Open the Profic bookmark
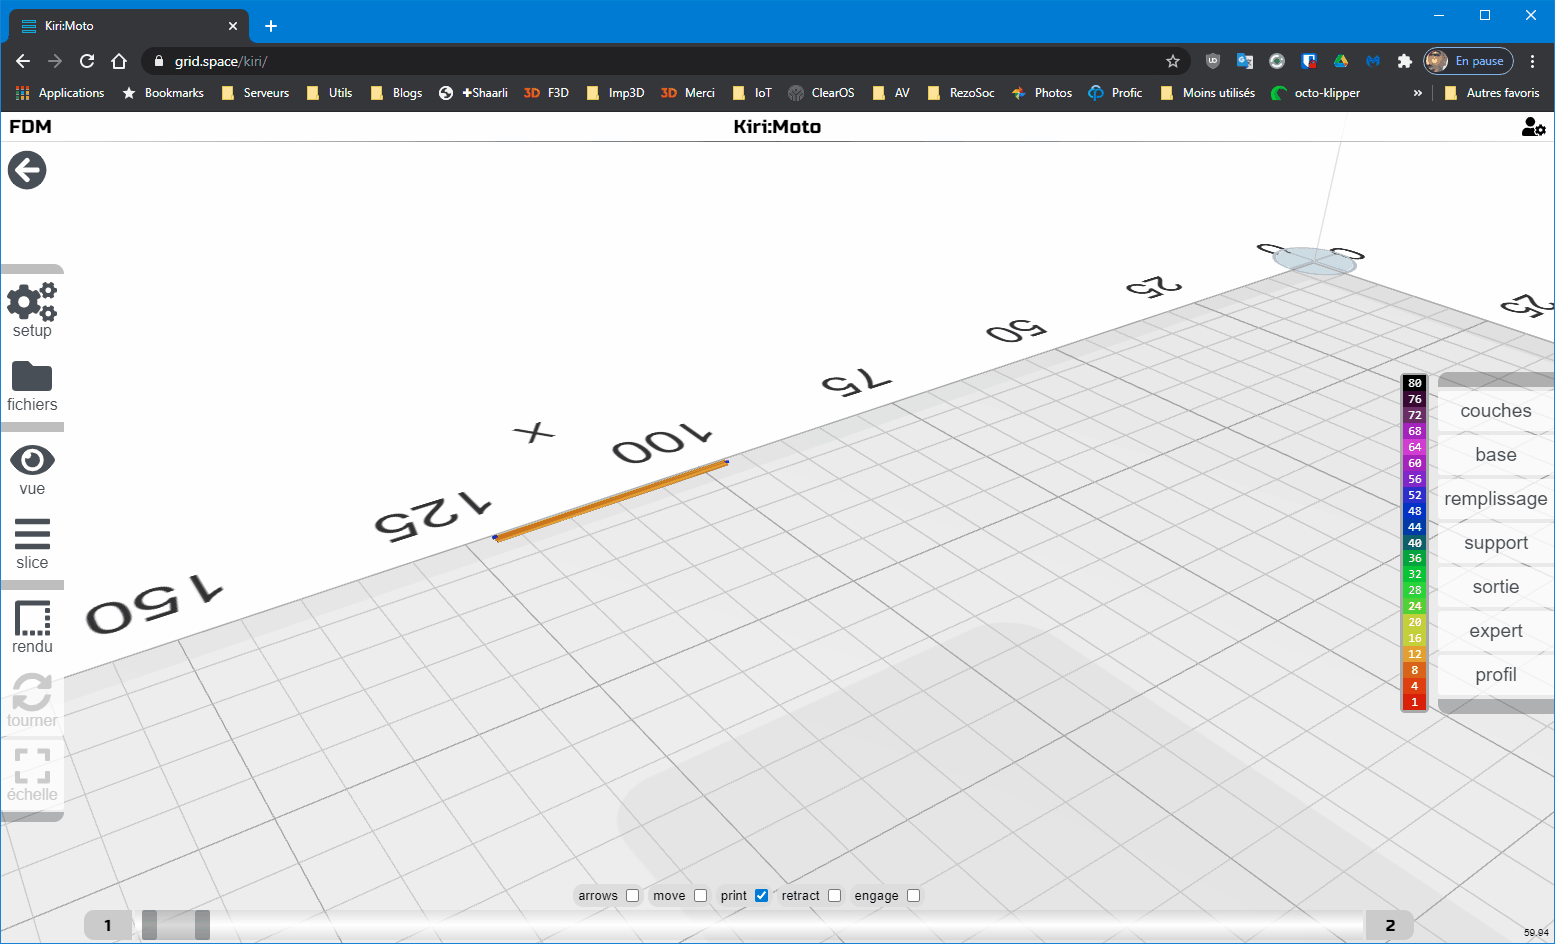The width and height of the screenshot is (1555, 944). tap(1115, 93)
